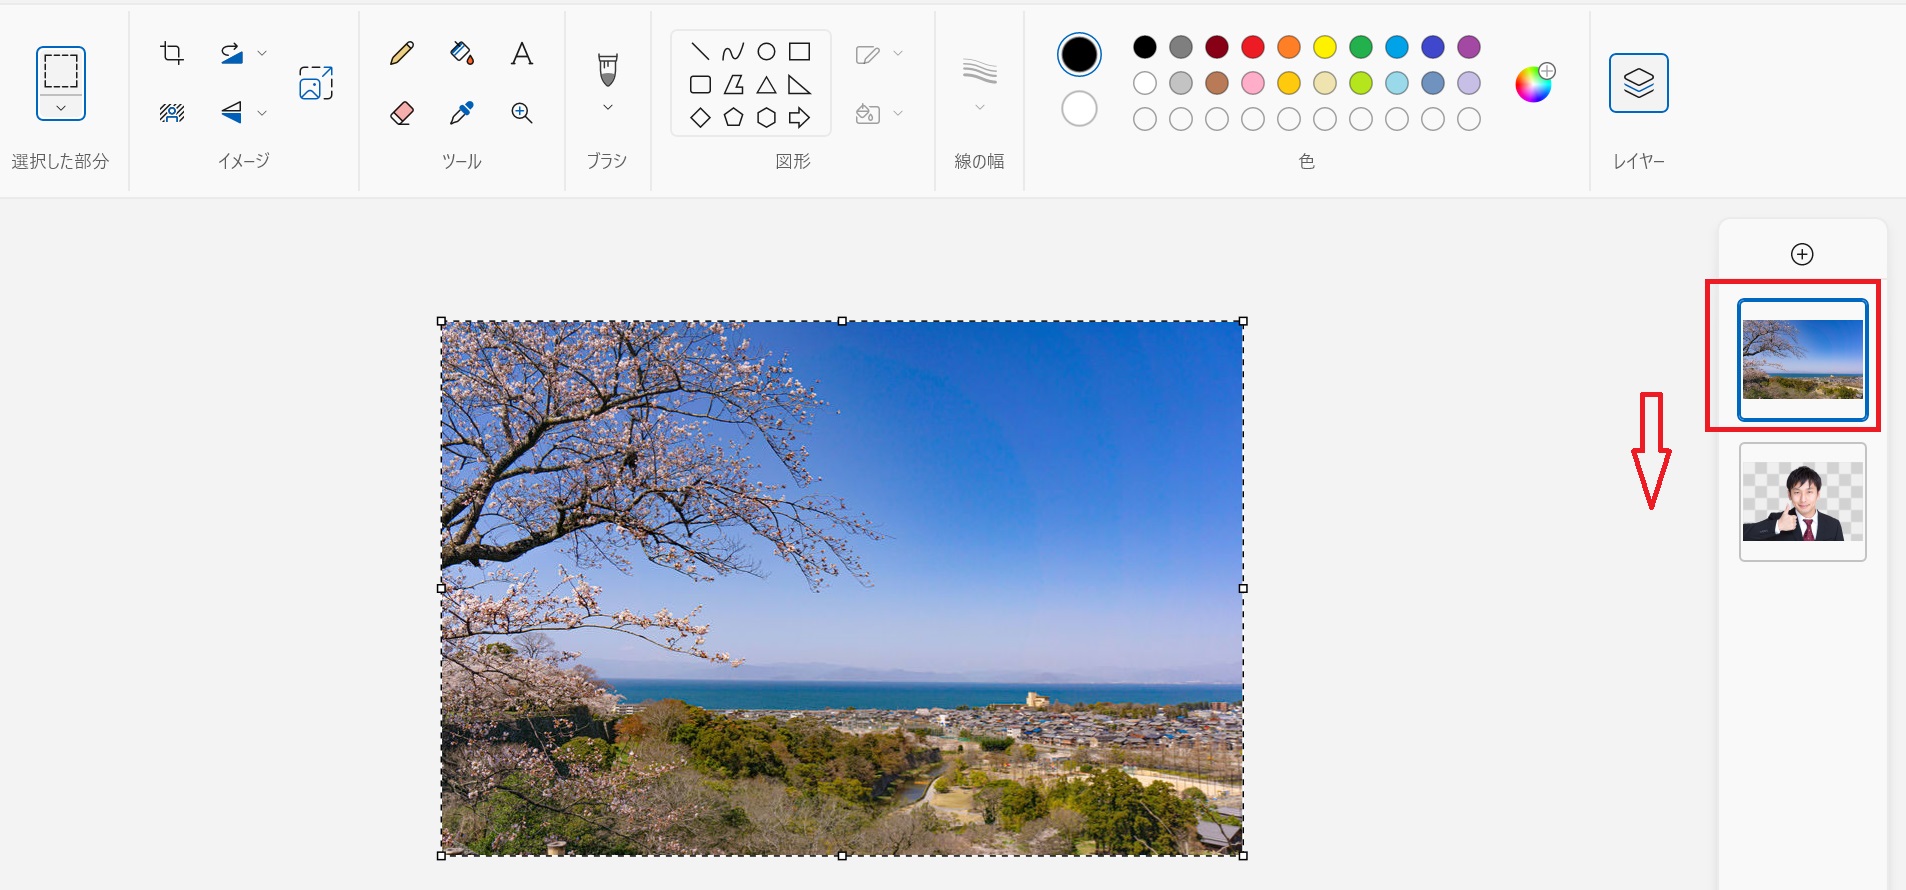Click the Remove background icon
Image resolution: width=1906 pixels, height=890 pixels.
point(172,113)
